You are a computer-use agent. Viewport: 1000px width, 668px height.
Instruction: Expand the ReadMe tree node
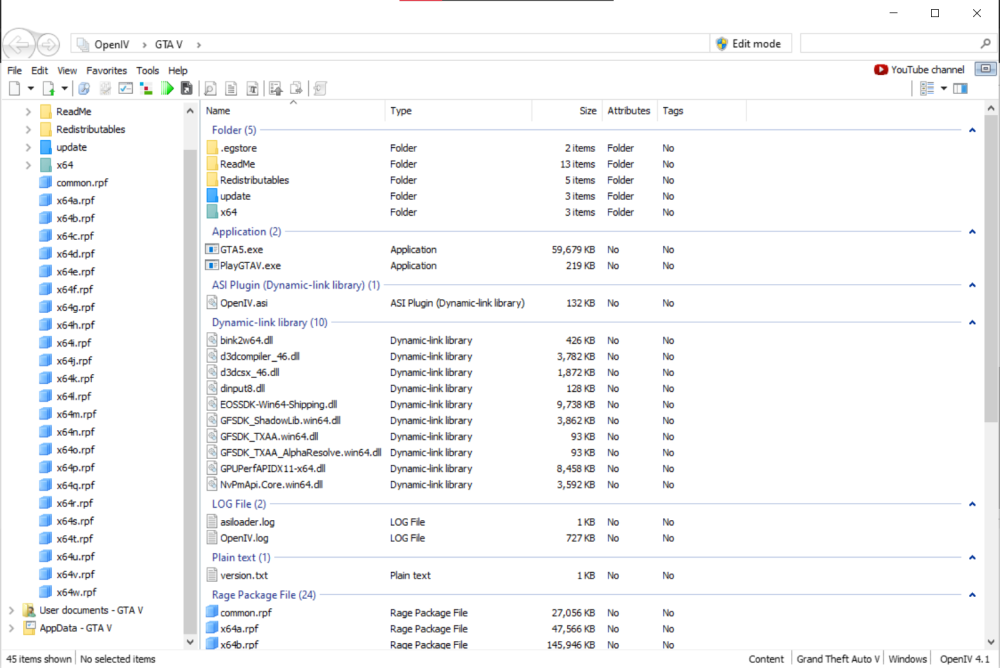coord(28,112)
